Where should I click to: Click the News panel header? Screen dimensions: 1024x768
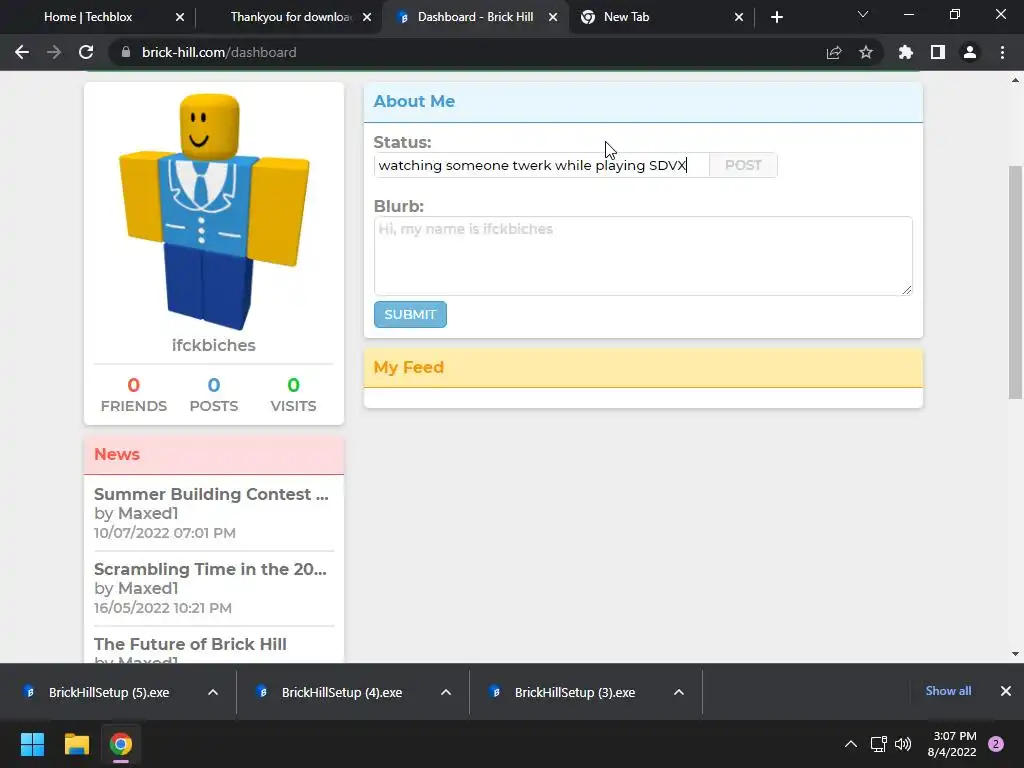[214, 455]
